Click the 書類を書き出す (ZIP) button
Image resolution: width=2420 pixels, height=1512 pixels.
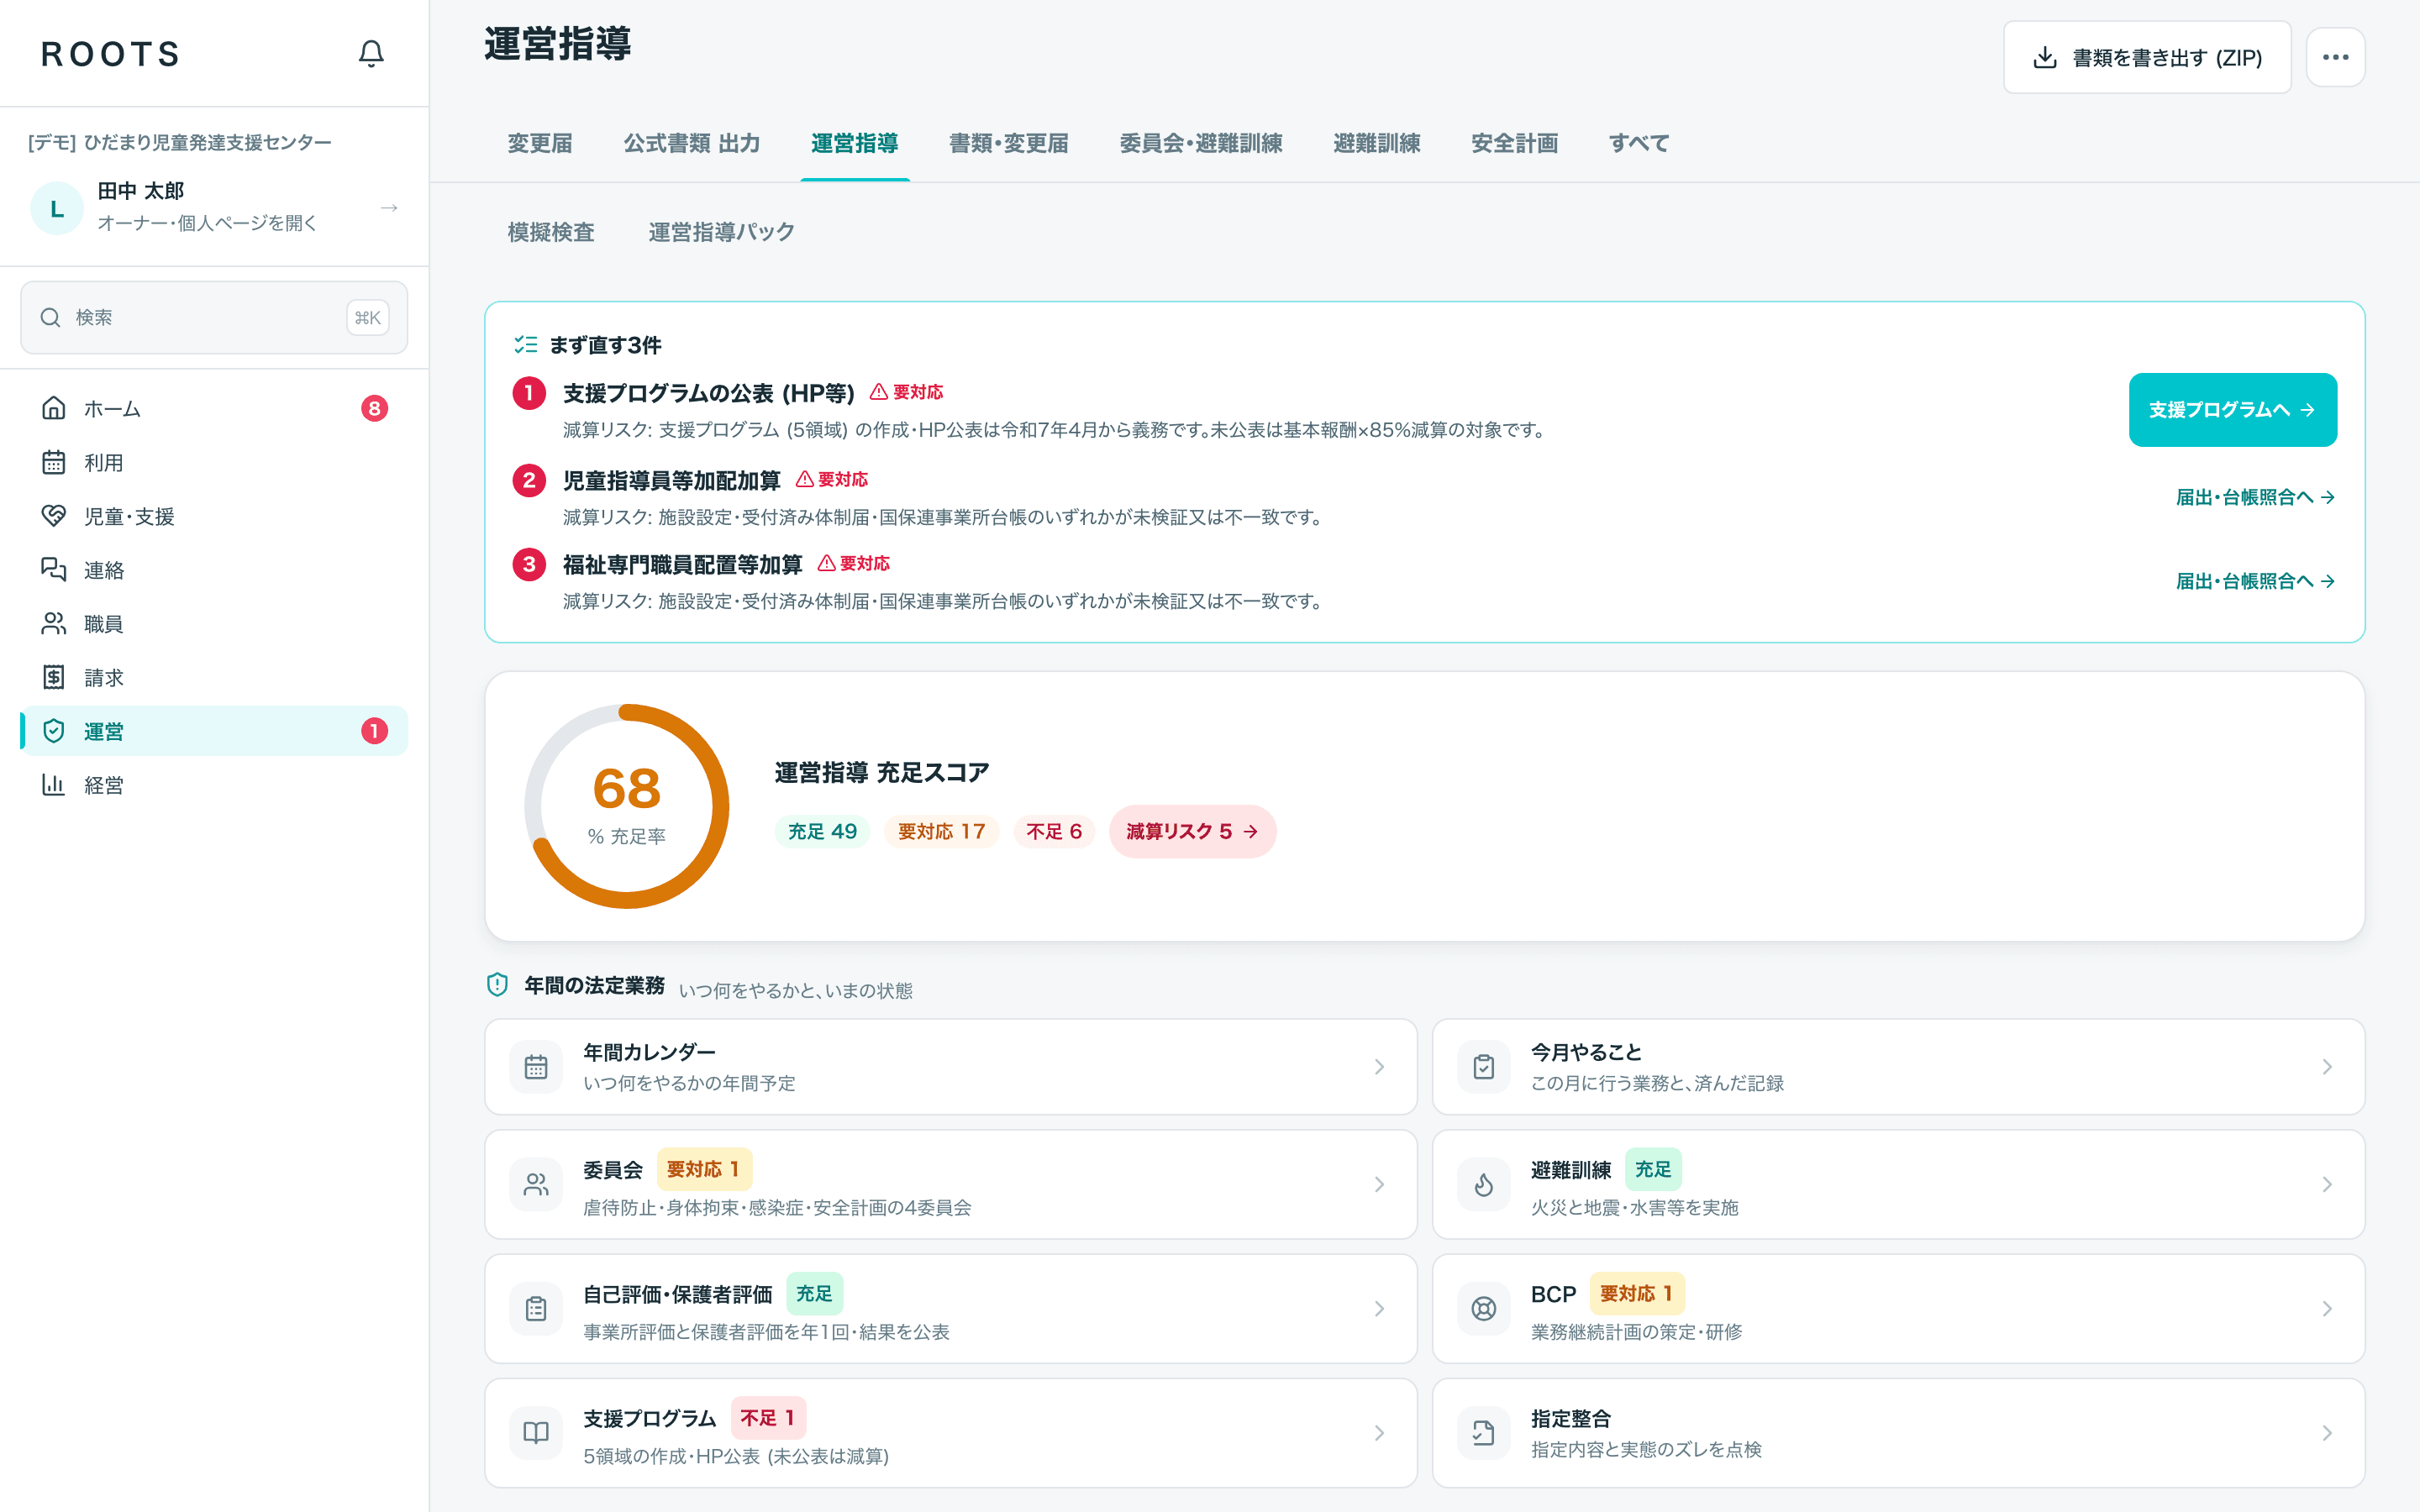[x=2147, y=58]
